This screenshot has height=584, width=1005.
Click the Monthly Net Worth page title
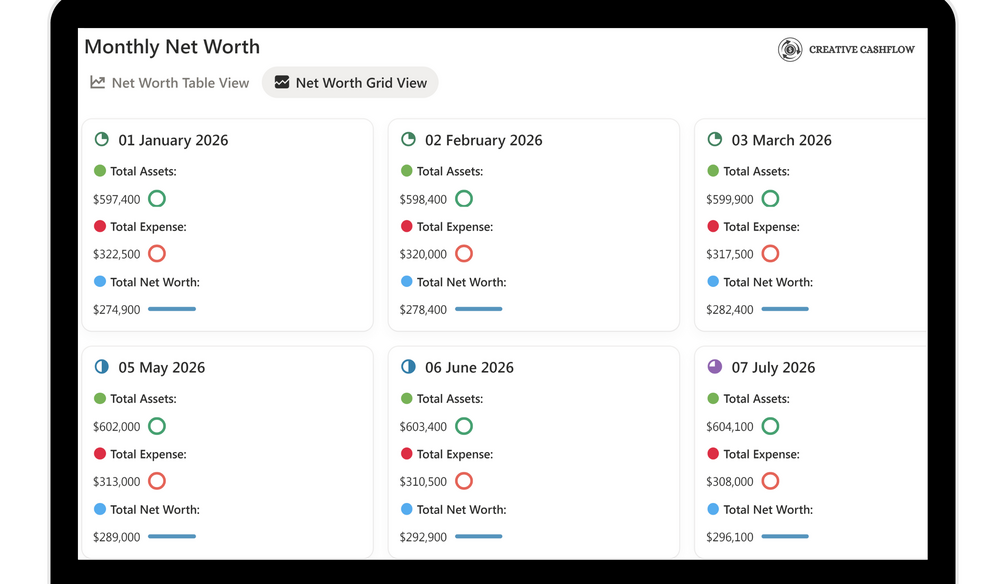coord(172,47)
